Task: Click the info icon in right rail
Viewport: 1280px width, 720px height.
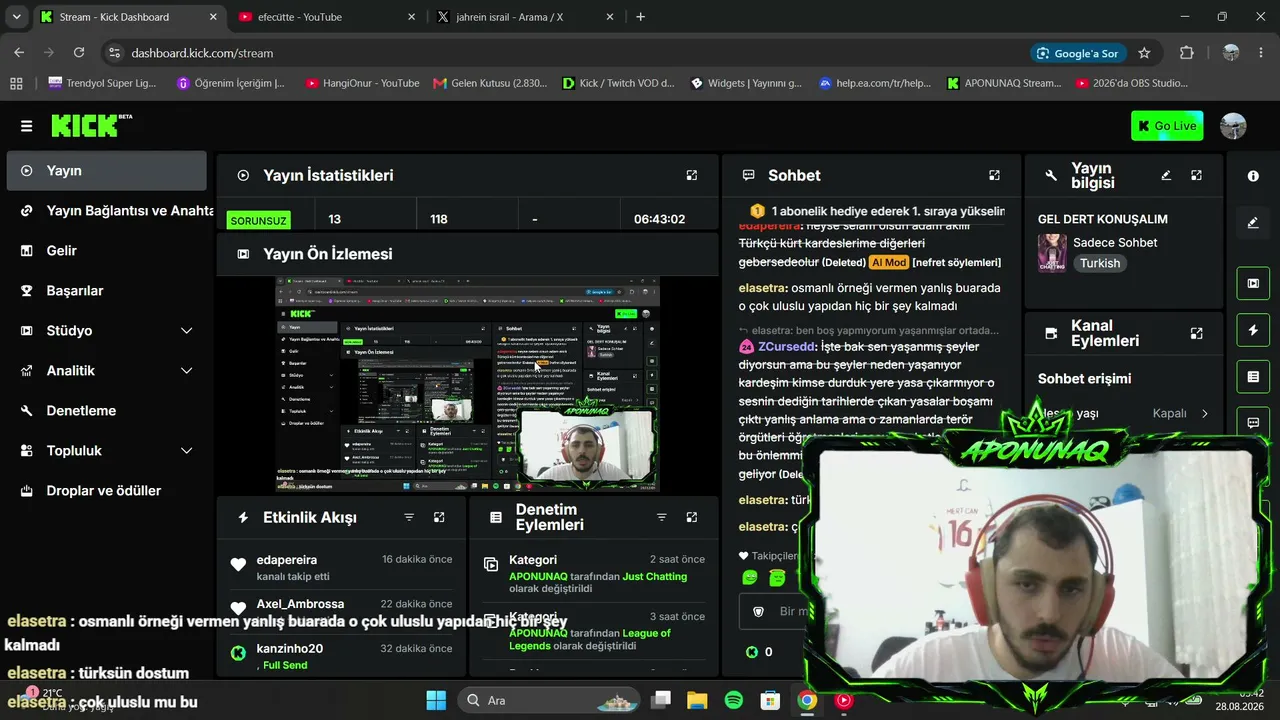Action: coord(1253,176)
